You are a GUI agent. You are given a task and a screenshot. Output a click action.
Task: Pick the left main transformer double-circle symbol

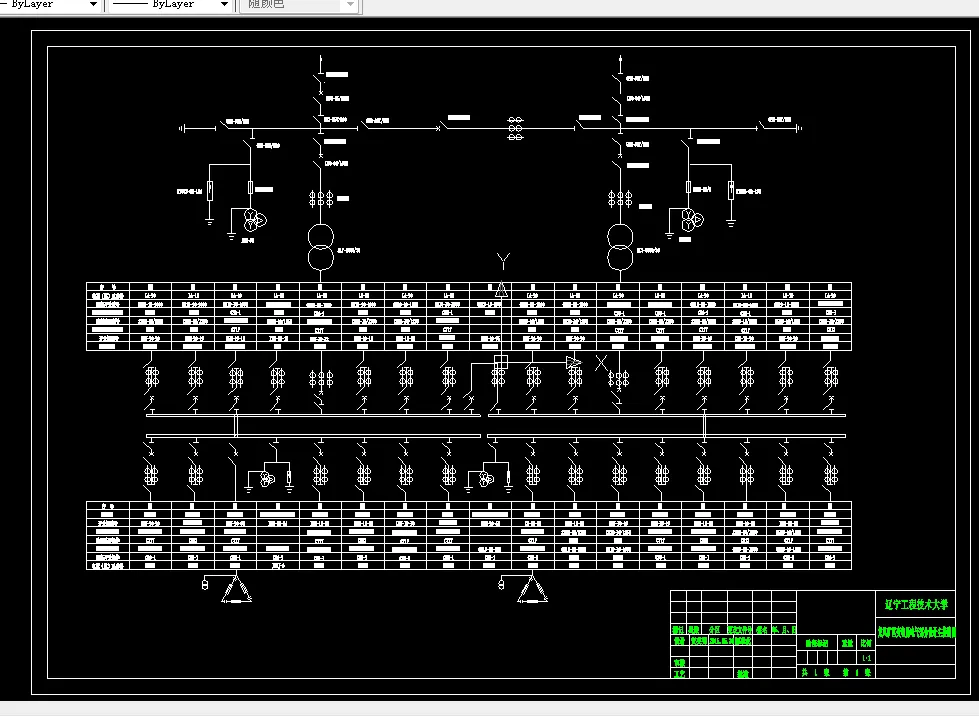pos(321,247)
